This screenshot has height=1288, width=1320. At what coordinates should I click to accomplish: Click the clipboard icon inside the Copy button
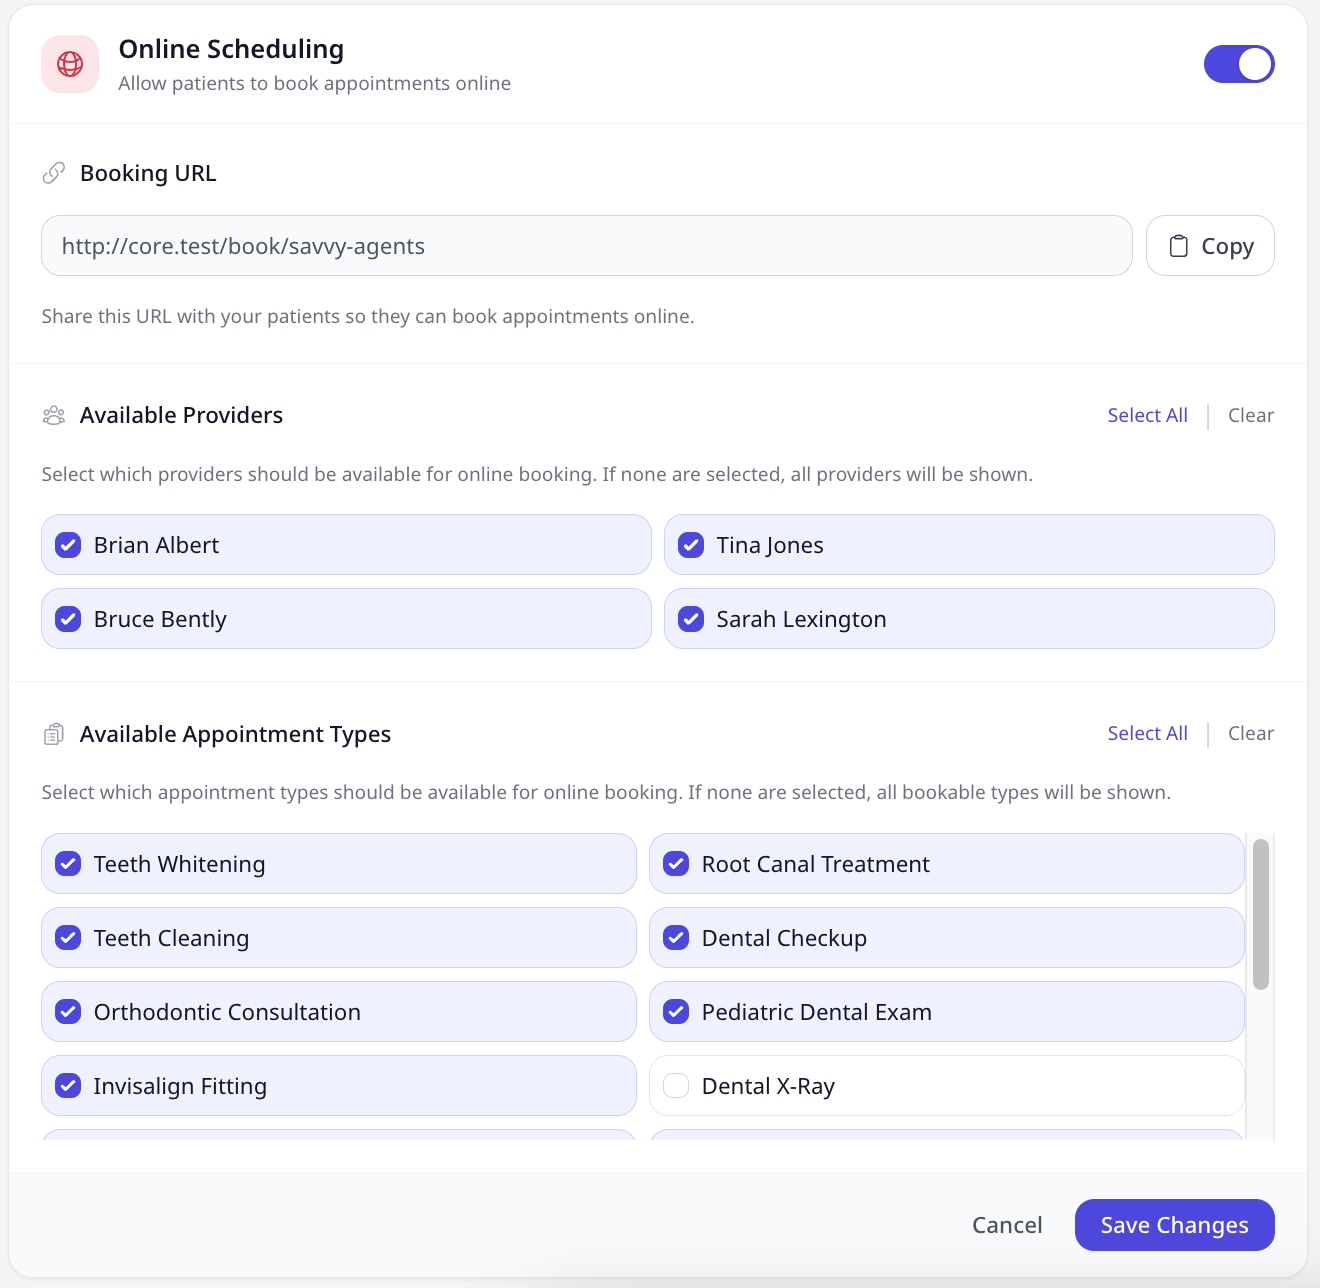click(1180, 246)
